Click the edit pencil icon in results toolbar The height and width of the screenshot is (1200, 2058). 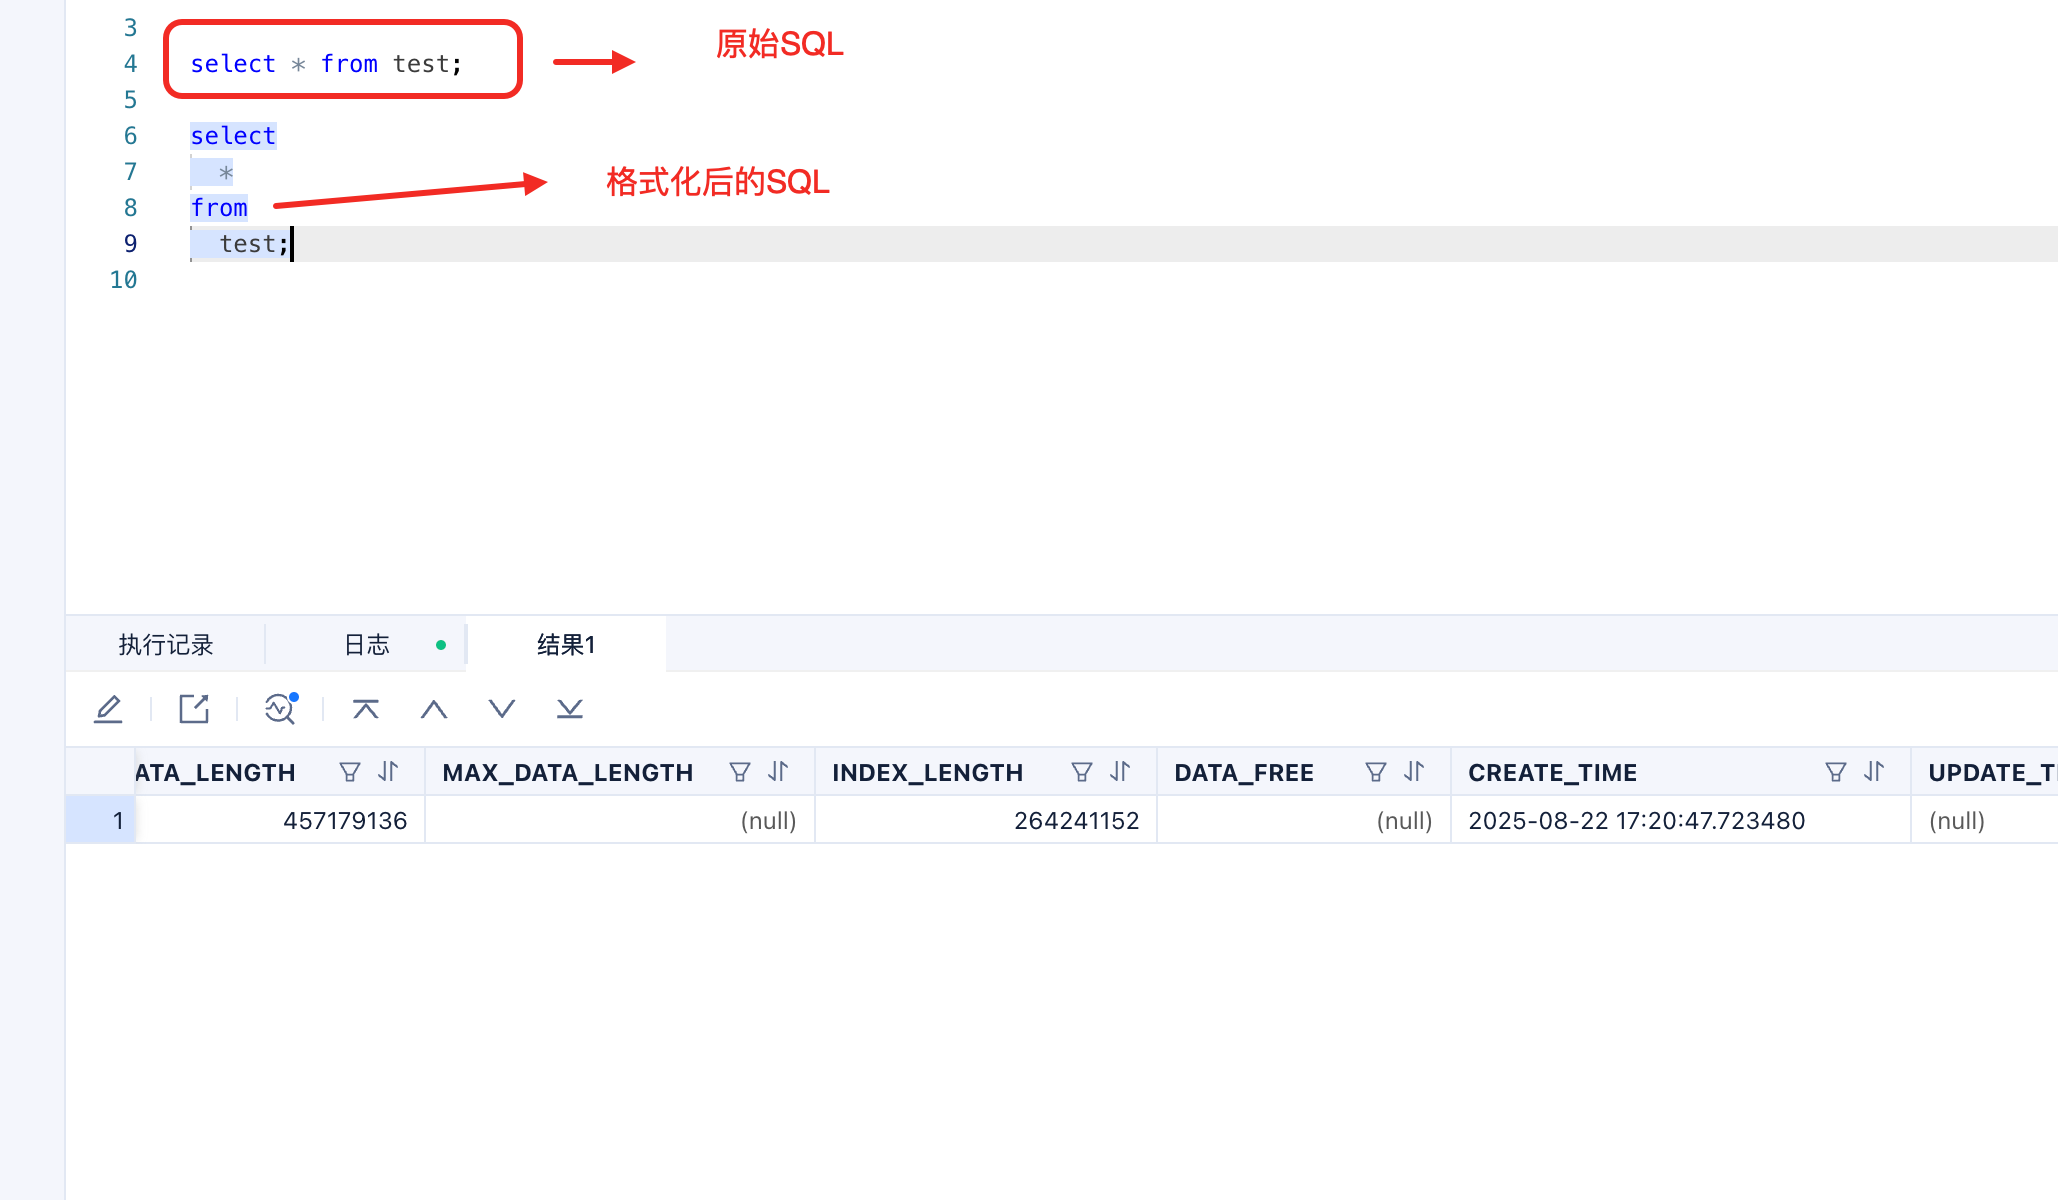108,709
